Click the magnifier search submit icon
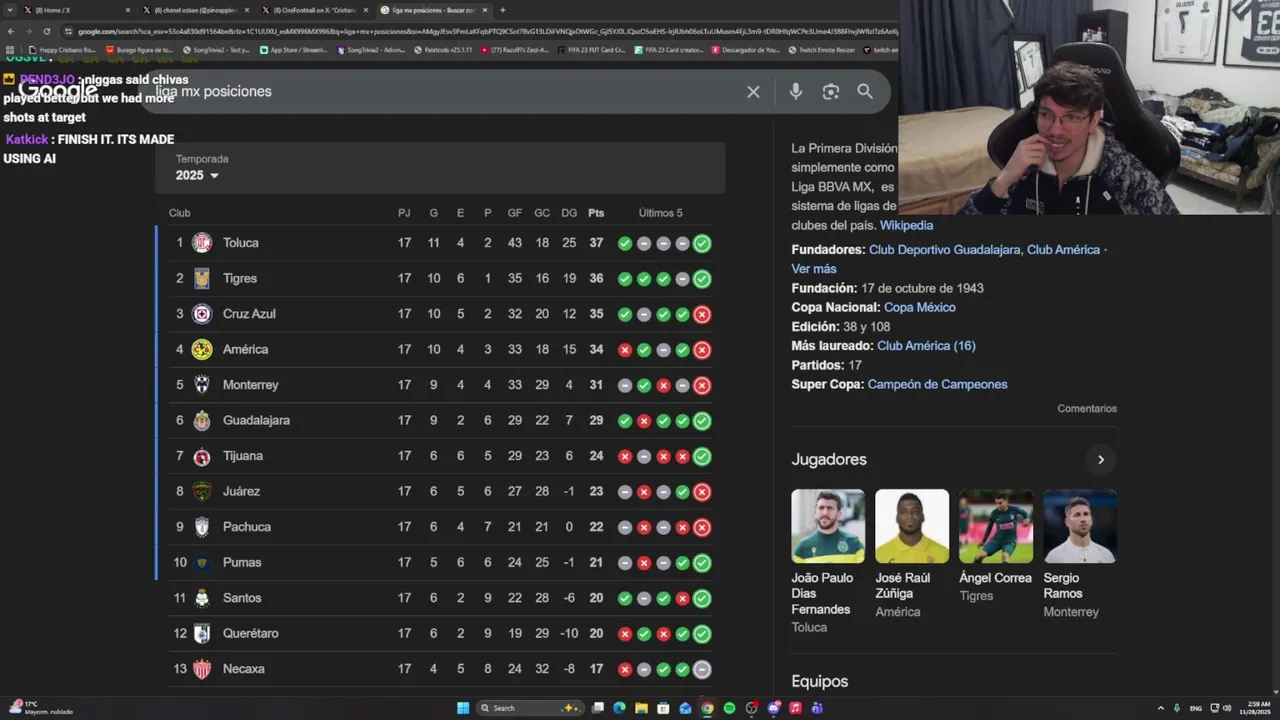Viewport: 1280px width, 720px height. pyautogui.click(x=865, y=92)
